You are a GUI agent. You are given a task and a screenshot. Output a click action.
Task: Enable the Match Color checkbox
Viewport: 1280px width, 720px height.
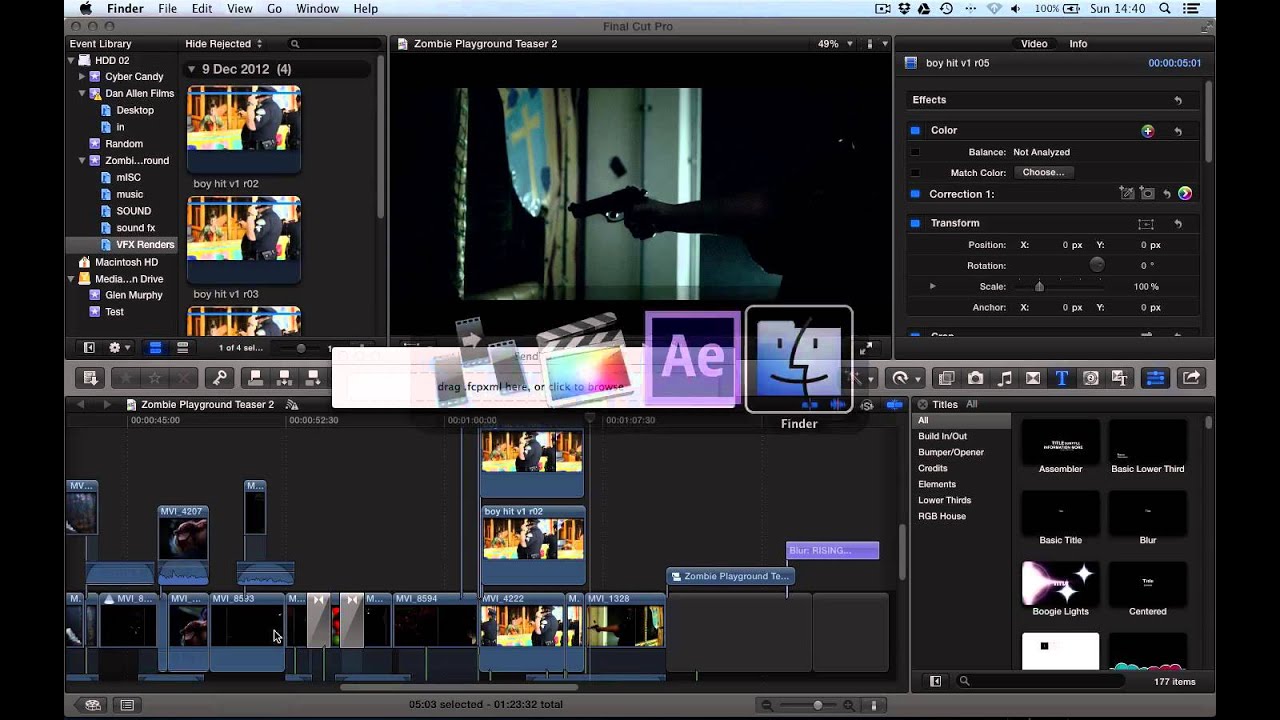(915, 173)
